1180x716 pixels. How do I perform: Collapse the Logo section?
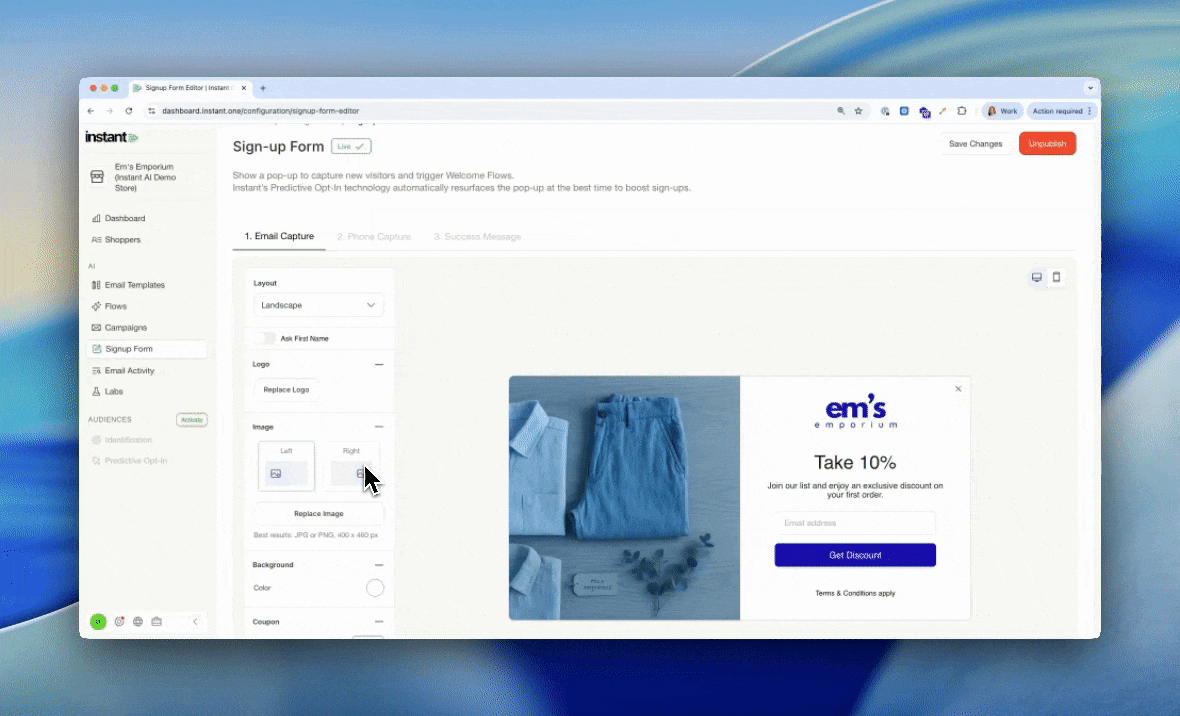tap(378, 365)
